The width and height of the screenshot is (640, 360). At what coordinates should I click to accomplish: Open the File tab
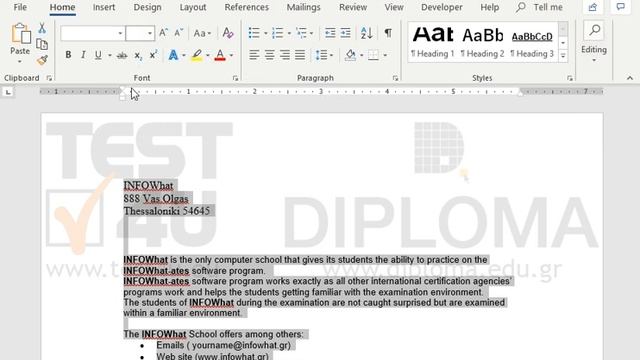(20, 7)
